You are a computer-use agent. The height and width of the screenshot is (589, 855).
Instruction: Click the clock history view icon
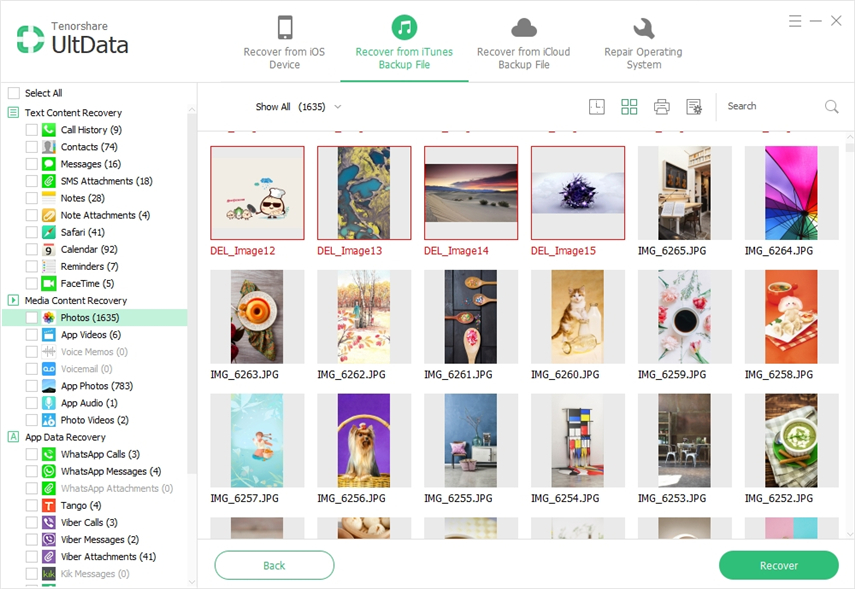[x=597, y=107]
